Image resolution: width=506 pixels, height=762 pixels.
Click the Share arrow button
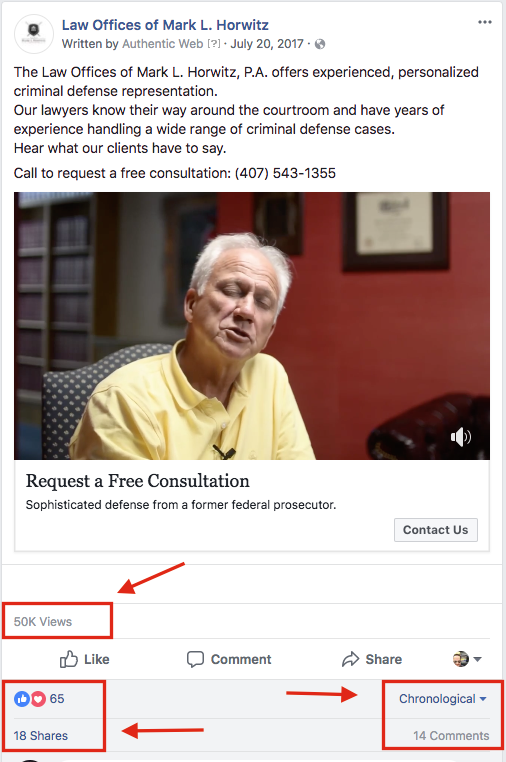(372, 659)
